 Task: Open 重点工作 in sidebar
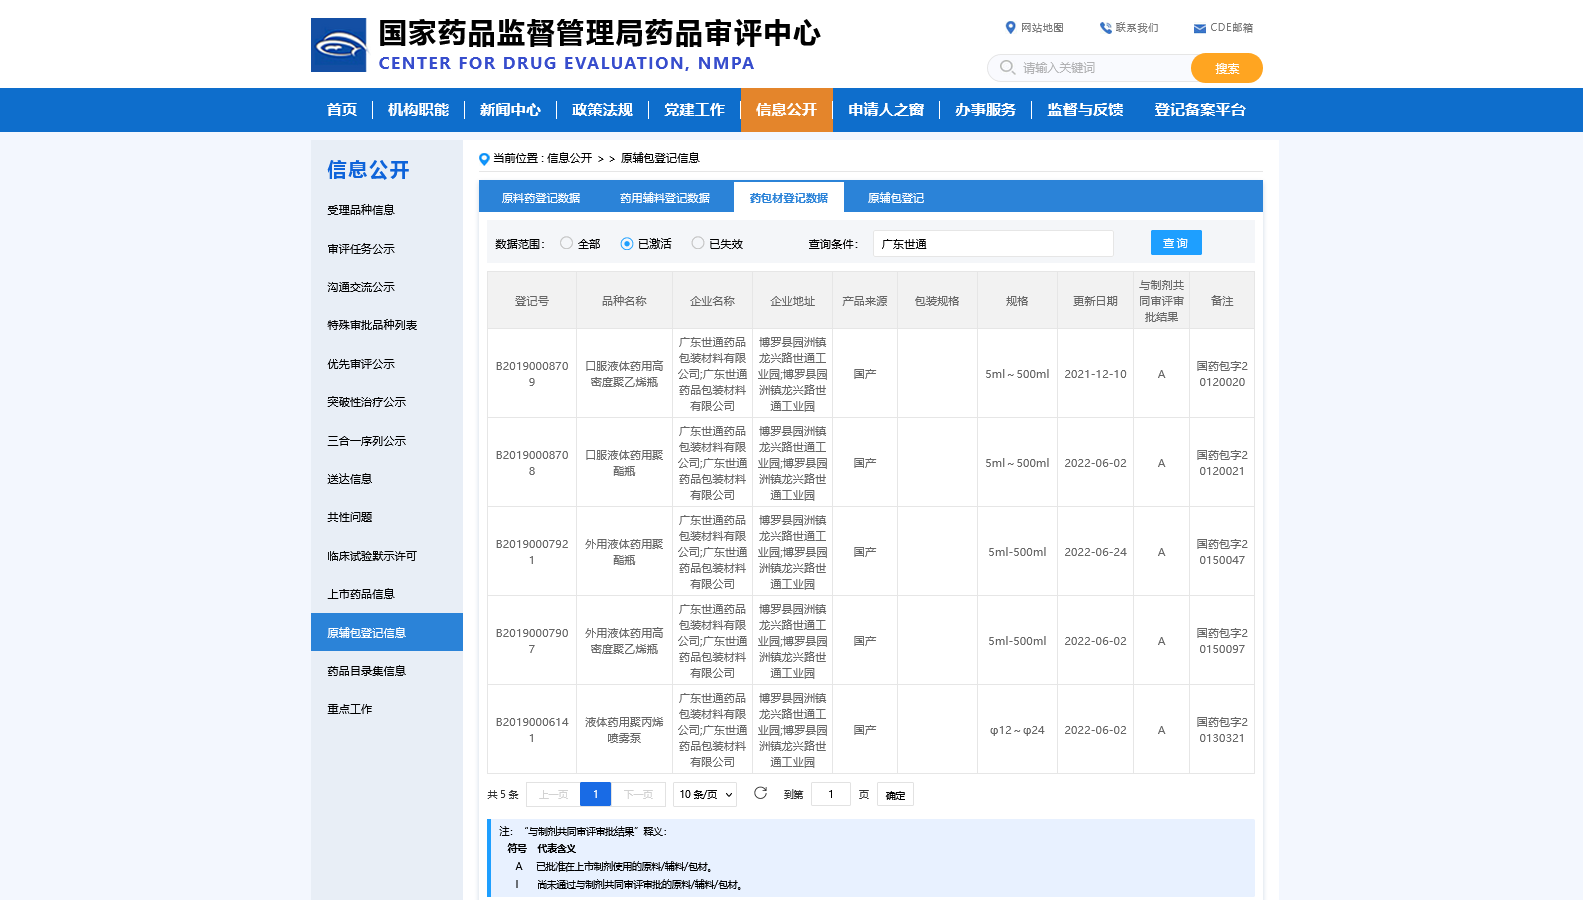click(x=386, y=709)
